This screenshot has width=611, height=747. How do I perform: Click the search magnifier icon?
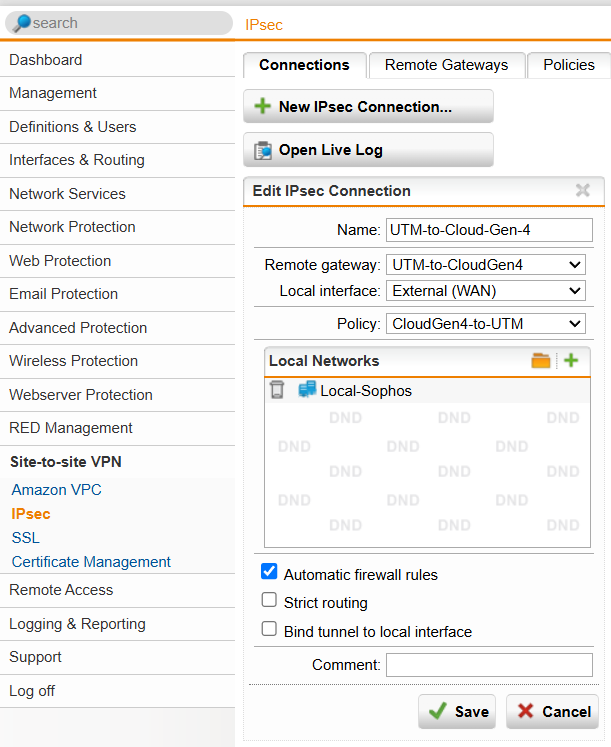click(x=21, y=23)
